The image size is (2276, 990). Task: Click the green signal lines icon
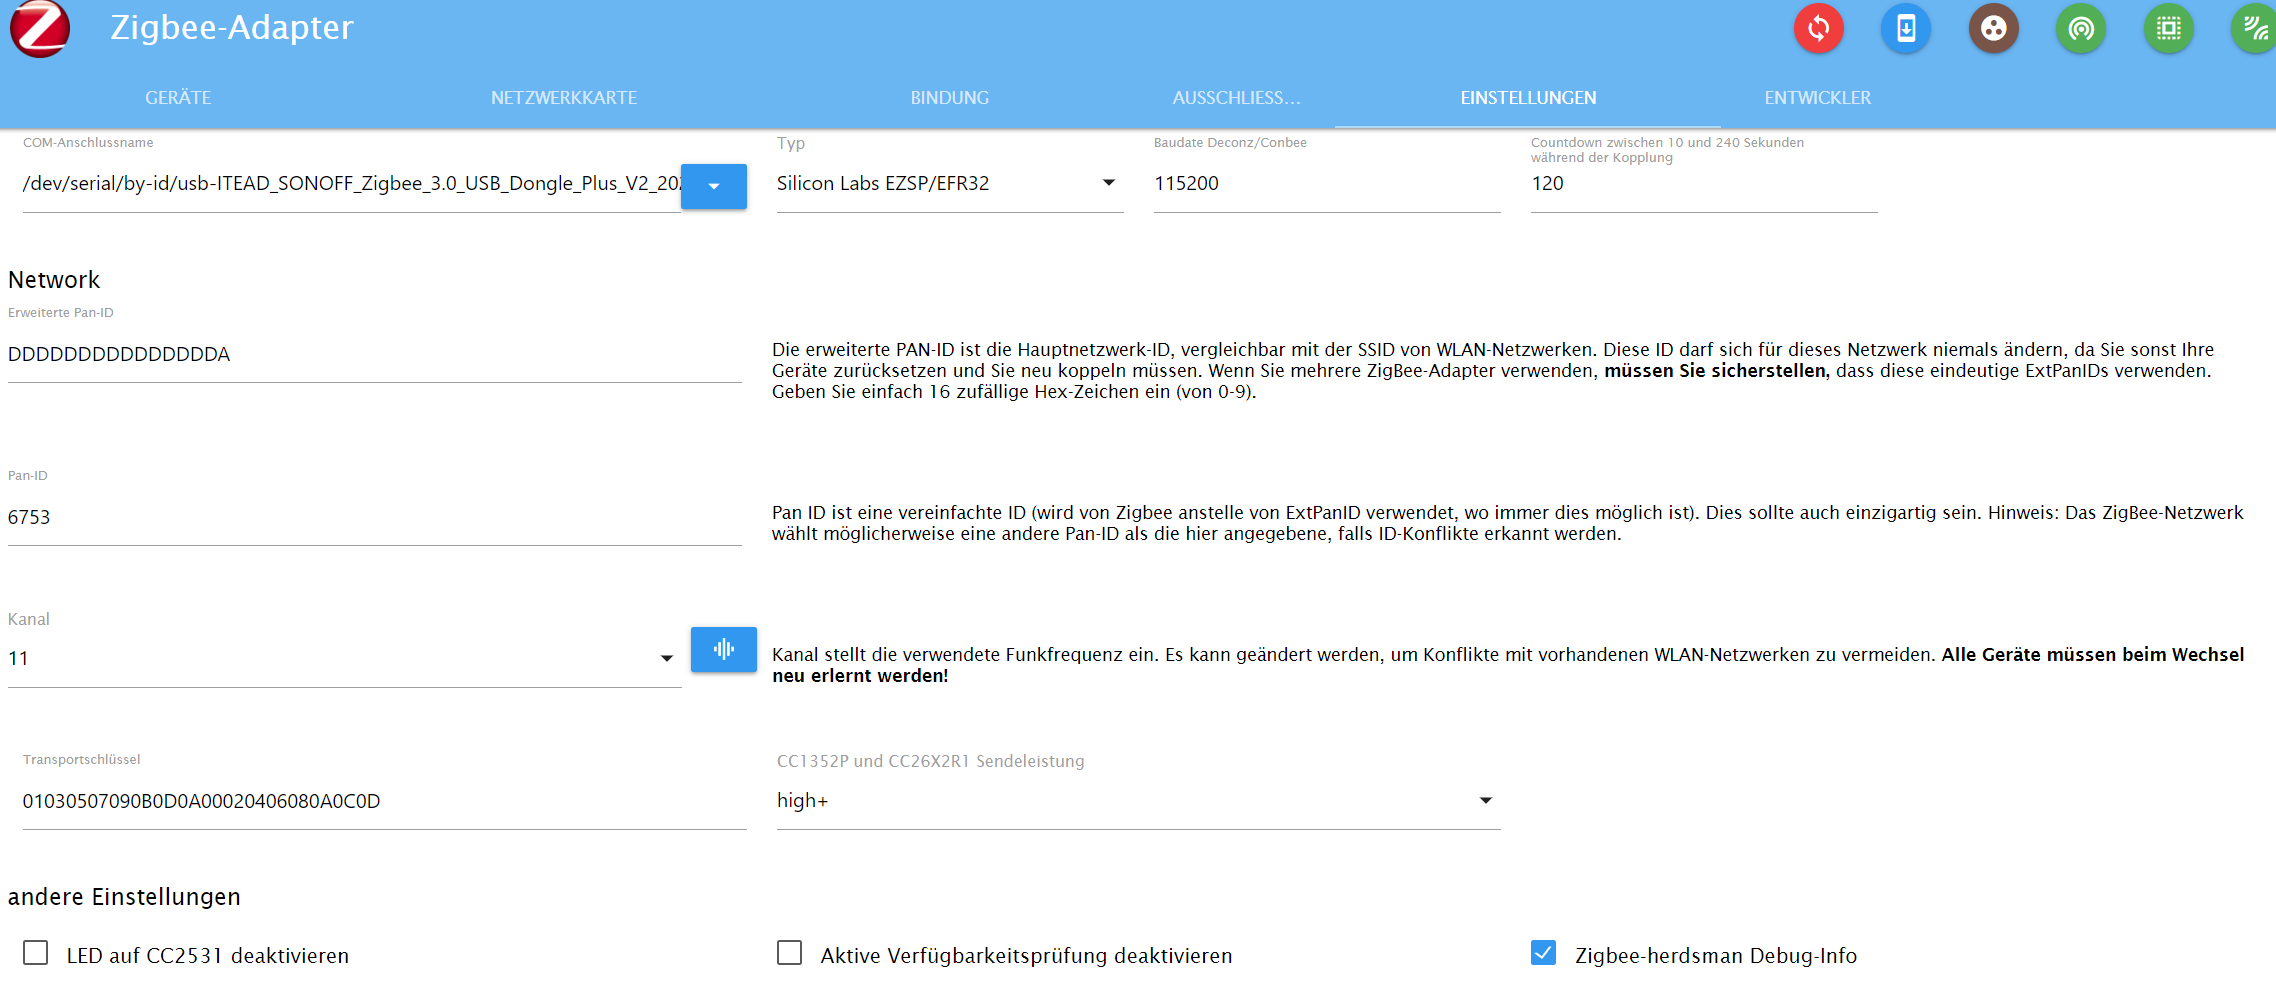(2254, 29)
